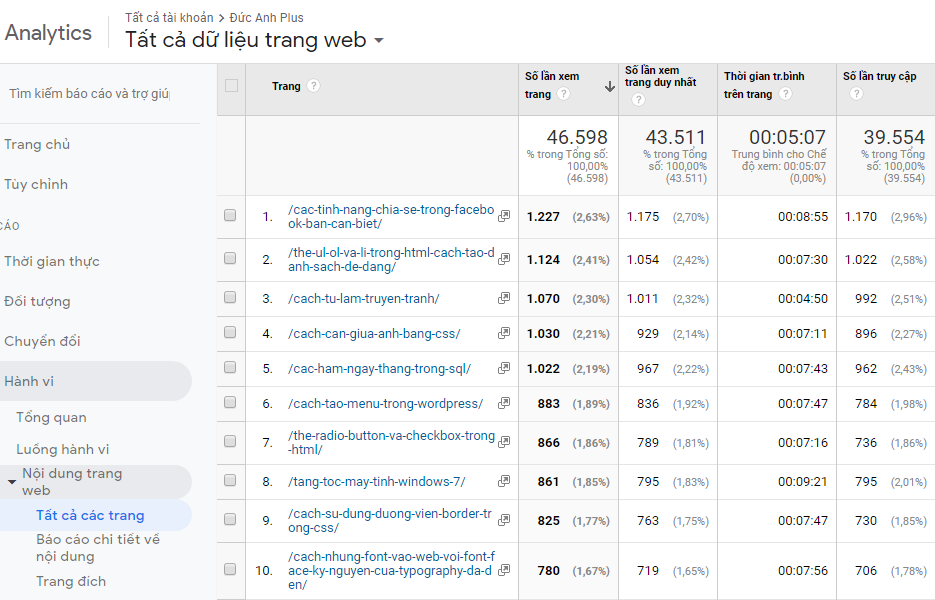
Task: Click help icon under Số lần xem trang
Action: [563, 94]
